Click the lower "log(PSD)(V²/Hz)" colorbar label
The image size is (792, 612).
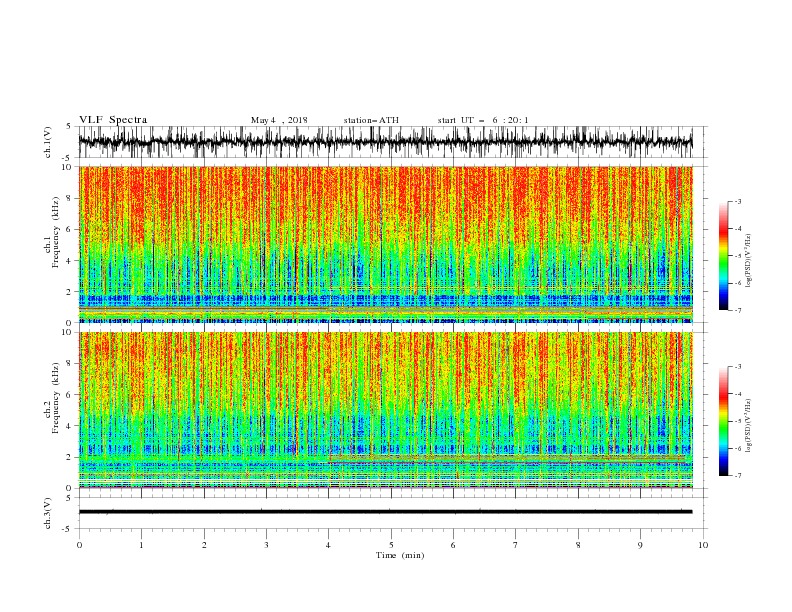(748, 425)
